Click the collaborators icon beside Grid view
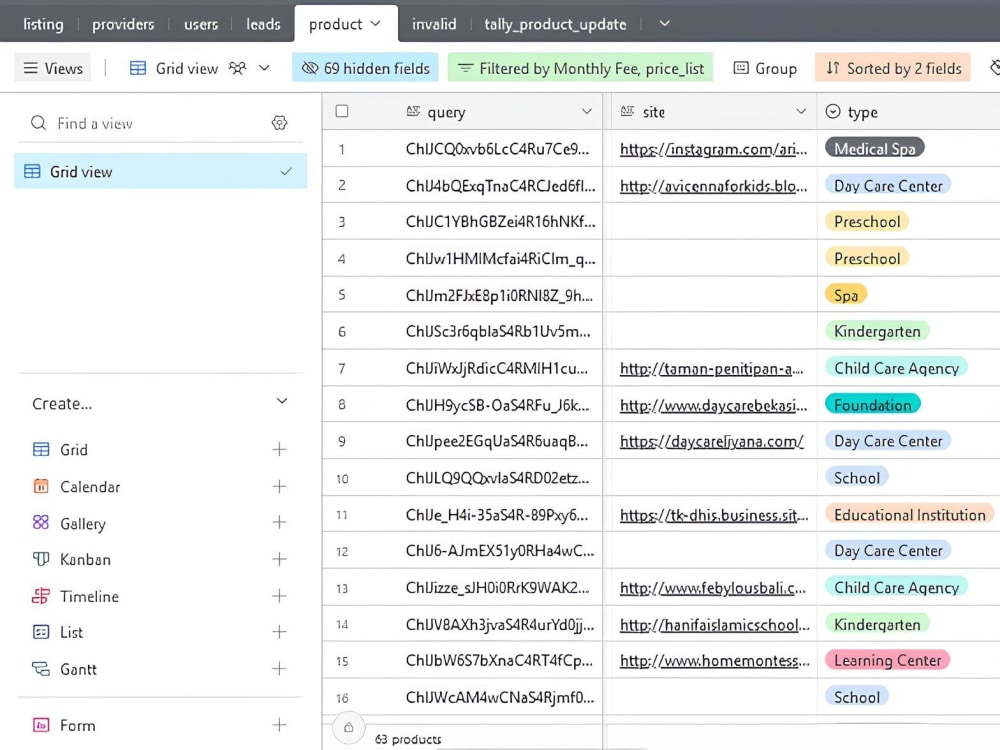 pos(237,68)
